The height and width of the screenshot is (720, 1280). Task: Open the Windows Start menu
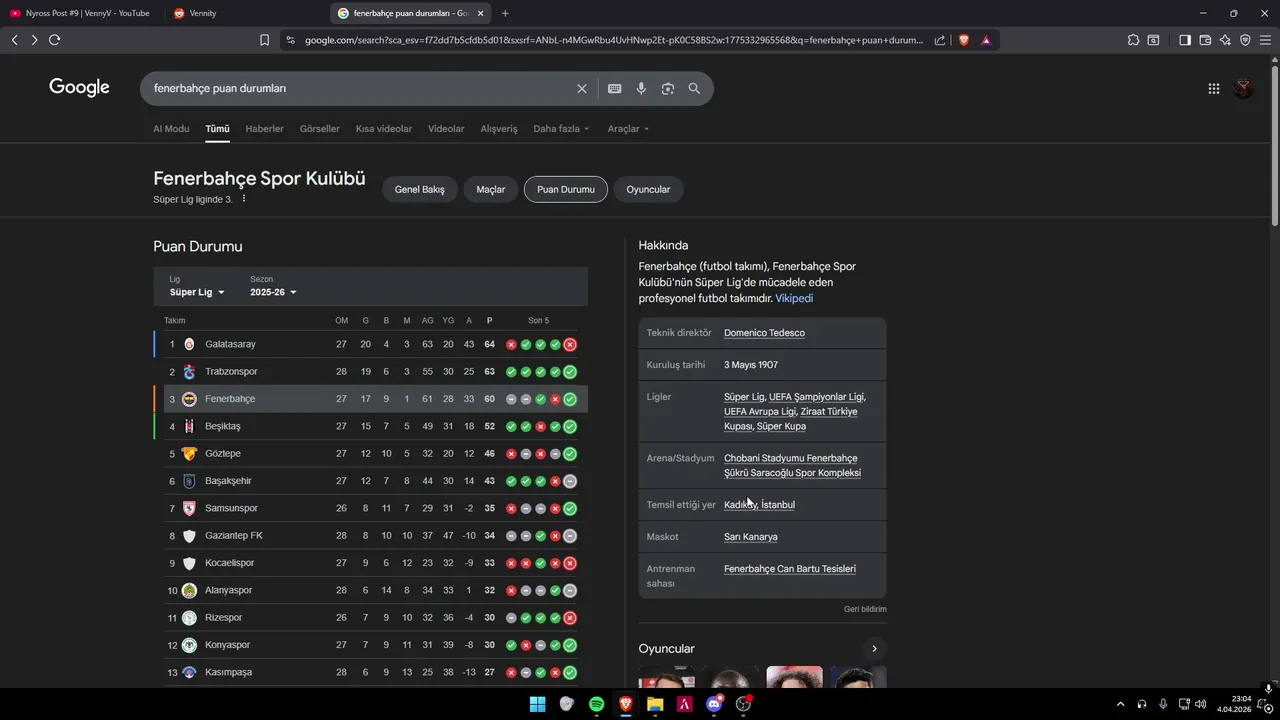pos(537,704)
